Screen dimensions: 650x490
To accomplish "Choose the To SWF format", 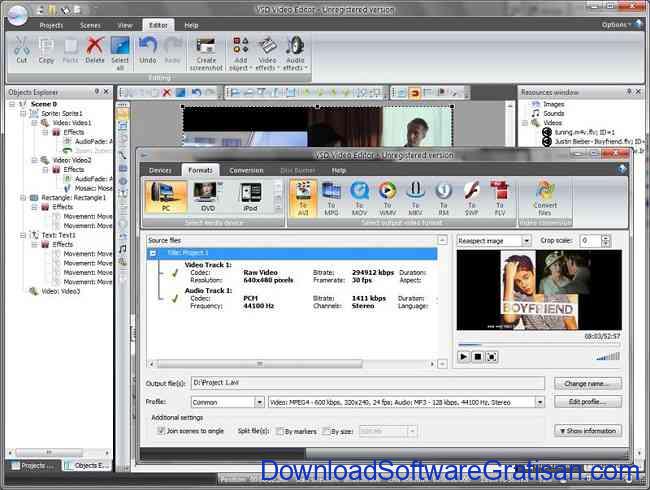I will click(471, 198).
